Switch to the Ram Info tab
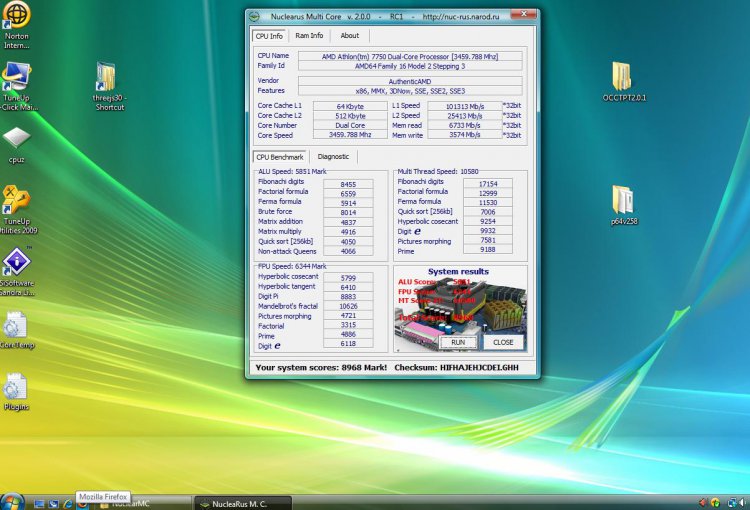Image resolution: width=750 pixels, height=510 pixels. [309, 35]
